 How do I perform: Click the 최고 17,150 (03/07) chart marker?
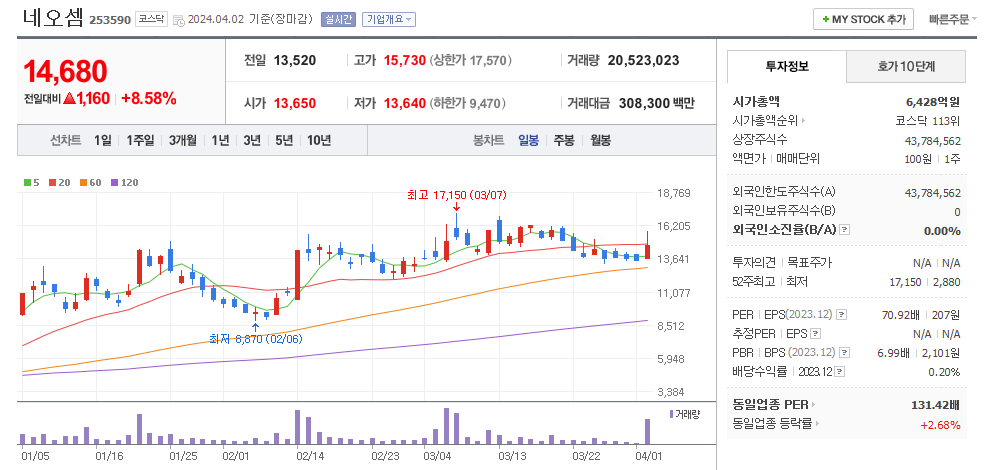point(457,196)
